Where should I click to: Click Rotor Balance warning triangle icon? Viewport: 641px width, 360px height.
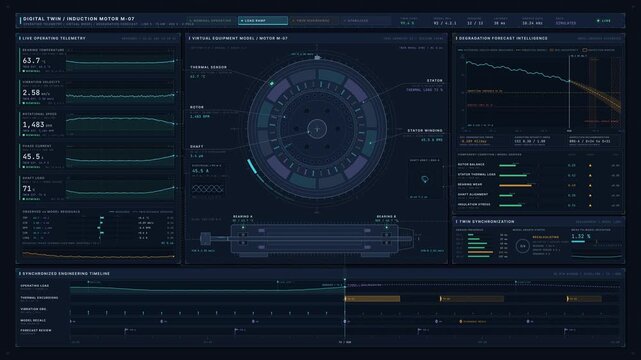tap(590, 165)
